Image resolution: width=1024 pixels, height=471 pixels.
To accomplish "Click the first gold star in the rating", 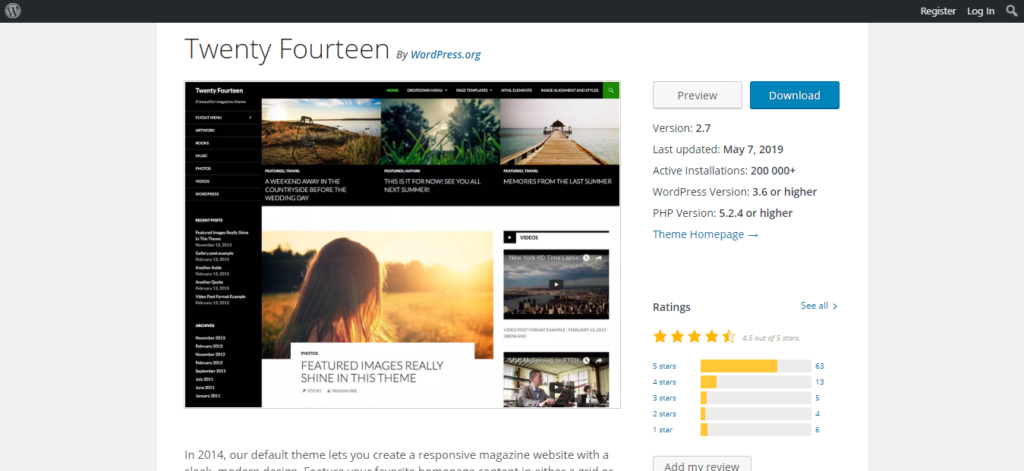I will (660, 336).
